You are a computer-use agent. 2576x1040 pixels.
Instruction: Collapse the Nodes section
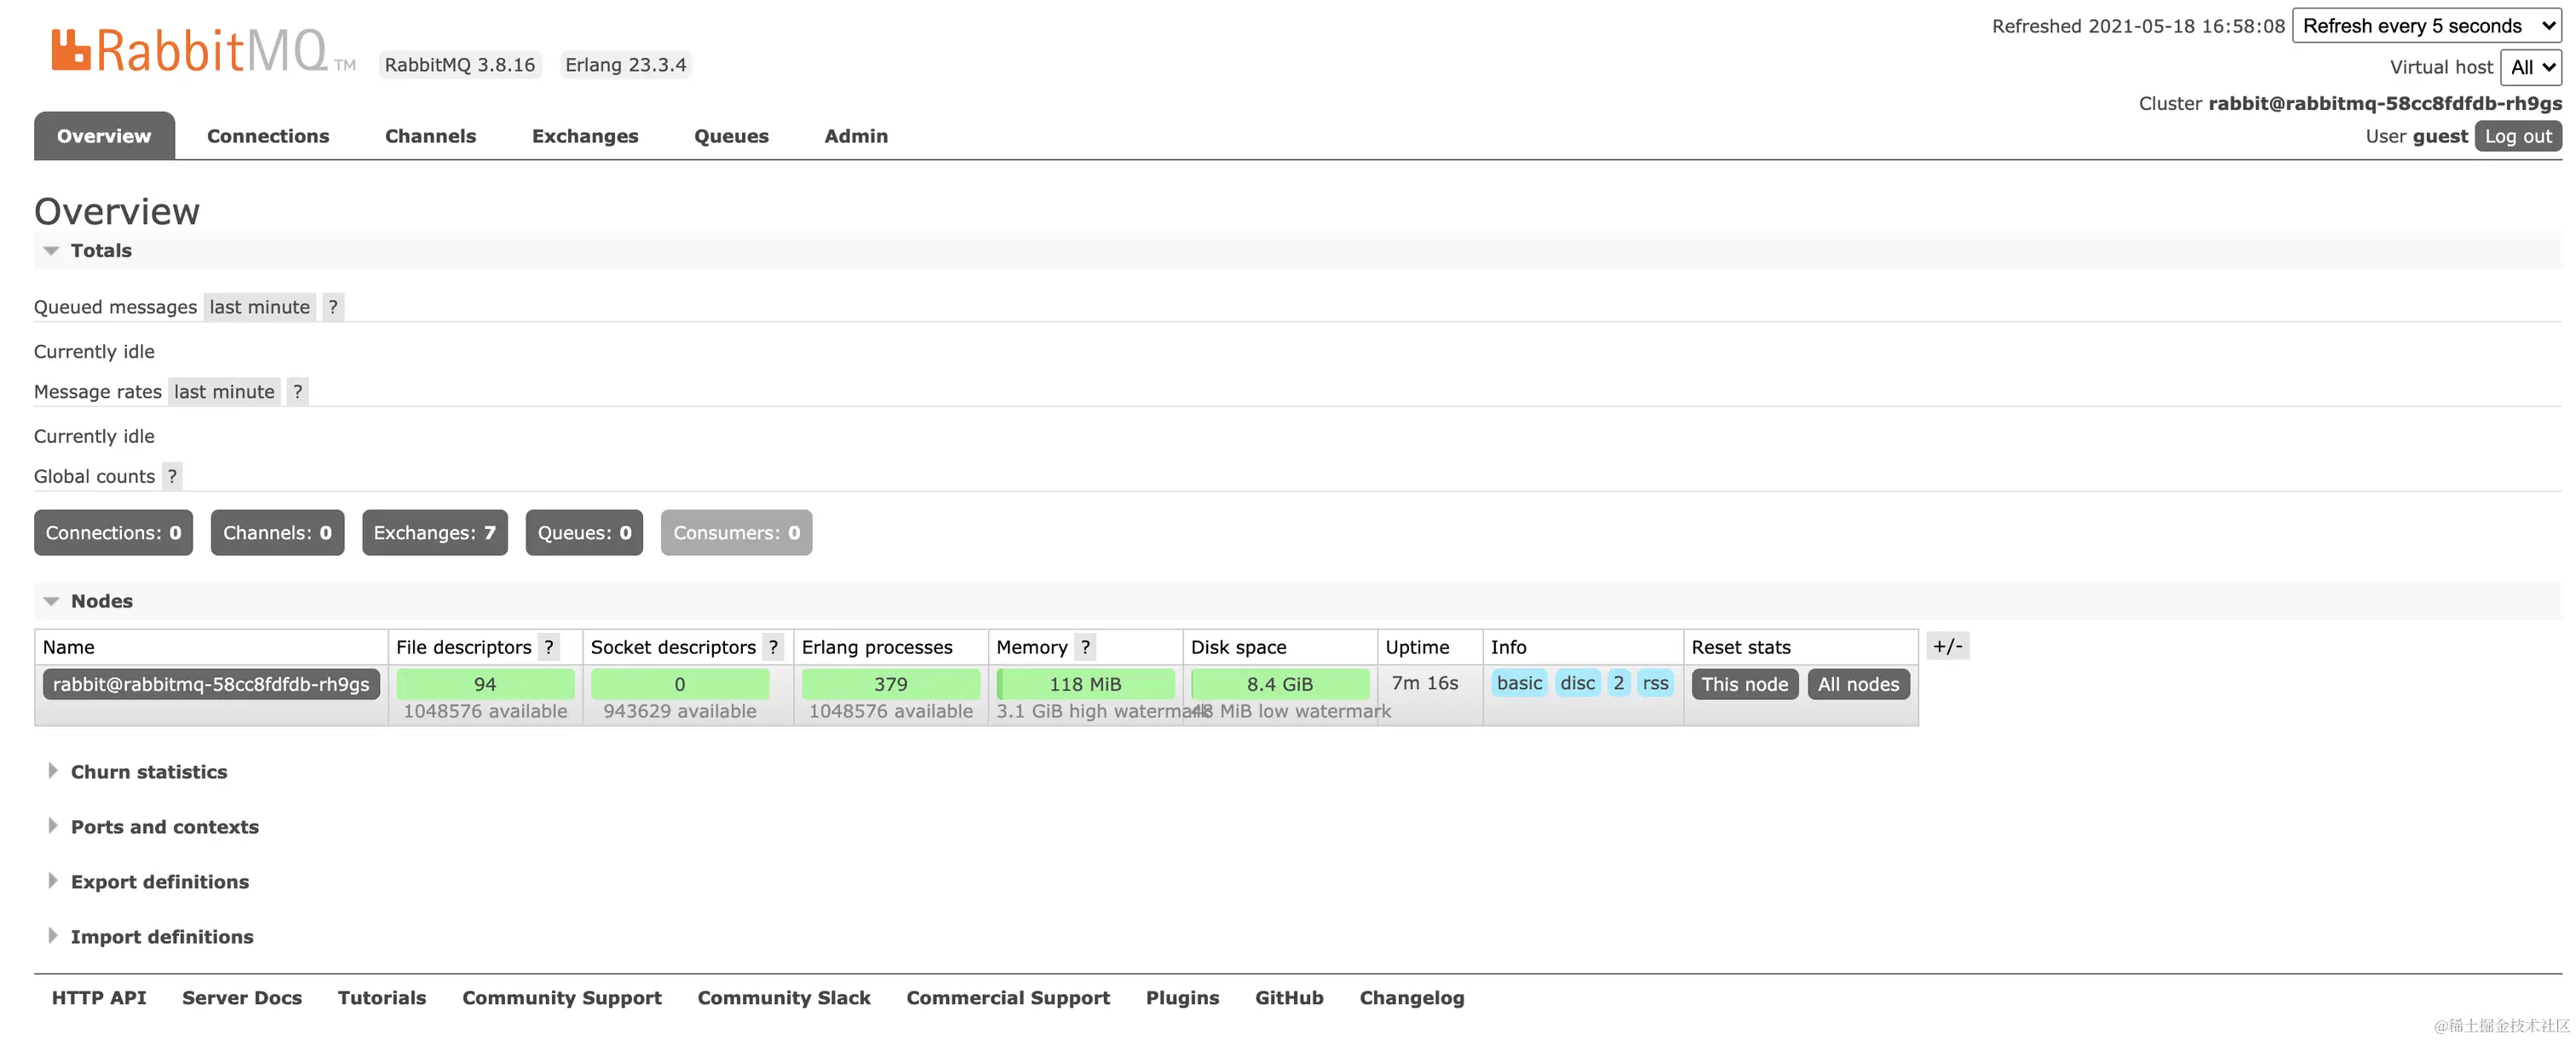click(x=101, y=601)
